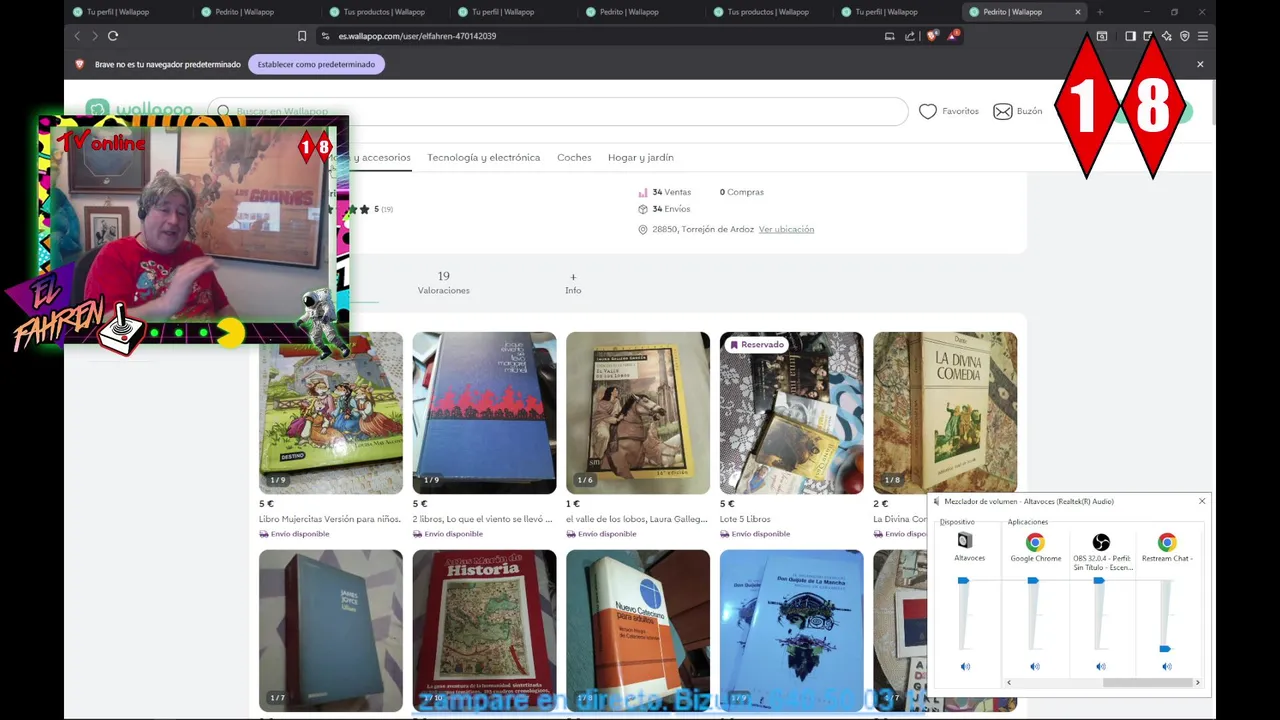Viewport: 1280px width, 720px height.
Task: Mute Restream Chat in volume mixer
Action: tap(1167, 666)
